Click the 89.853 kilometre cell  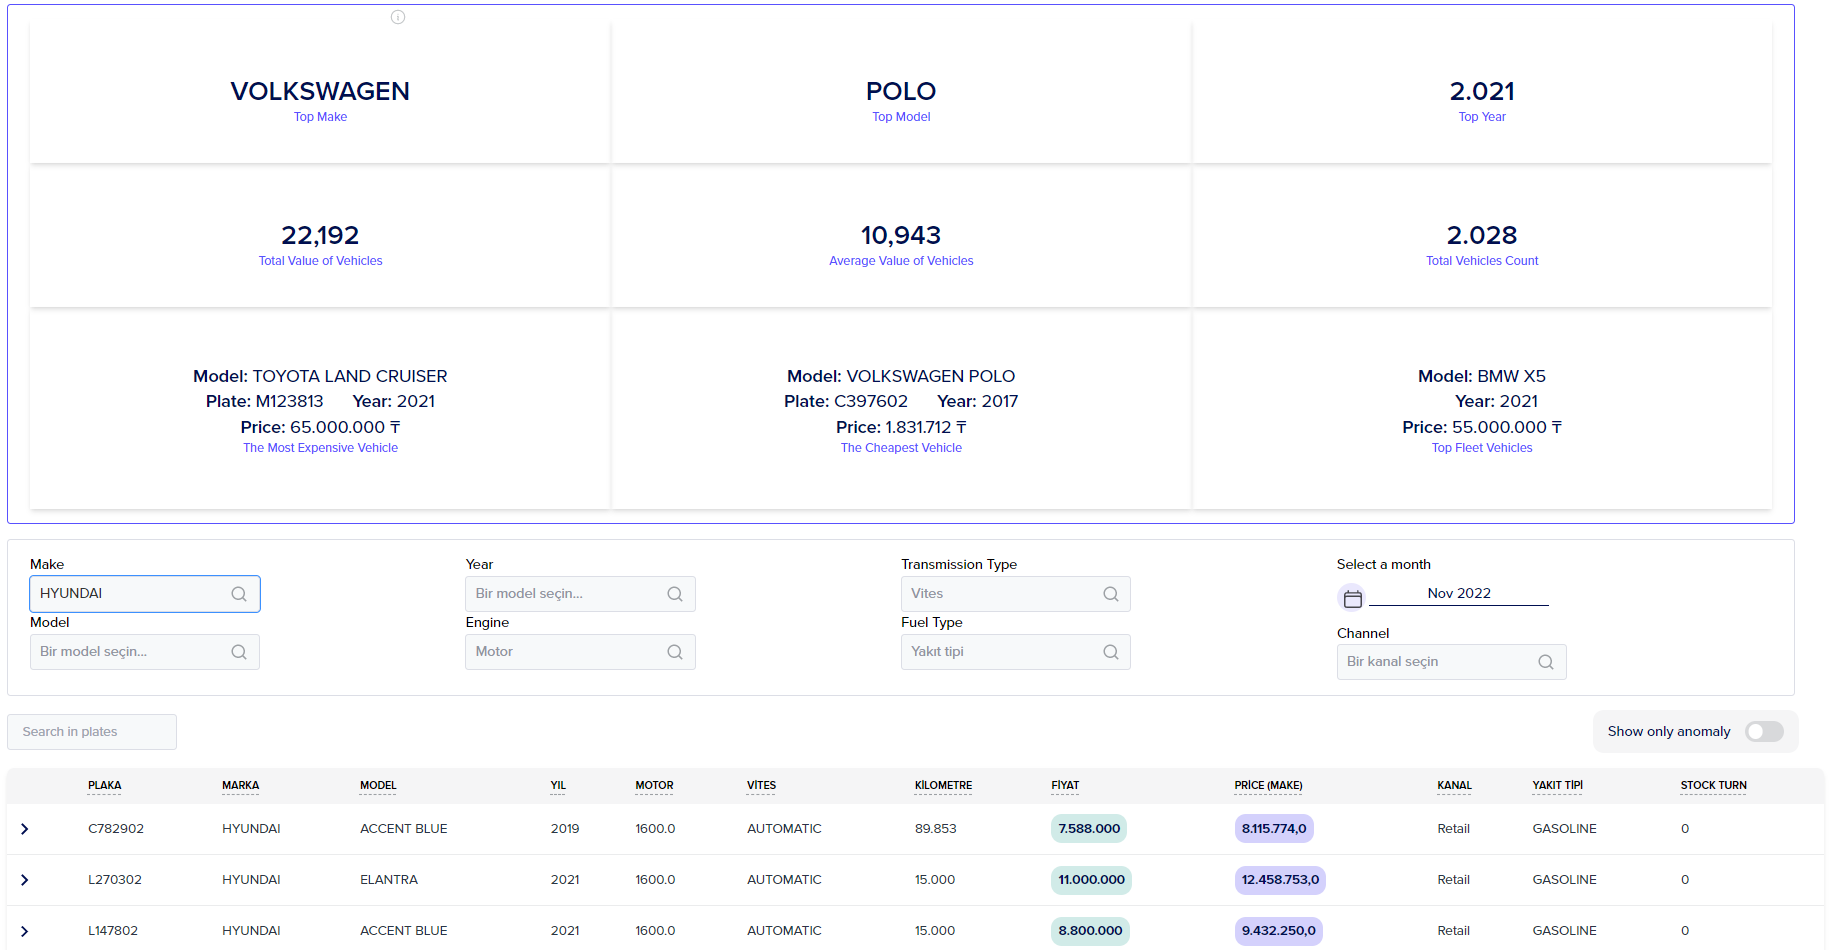pyautogui.click(x=935, y=829)
